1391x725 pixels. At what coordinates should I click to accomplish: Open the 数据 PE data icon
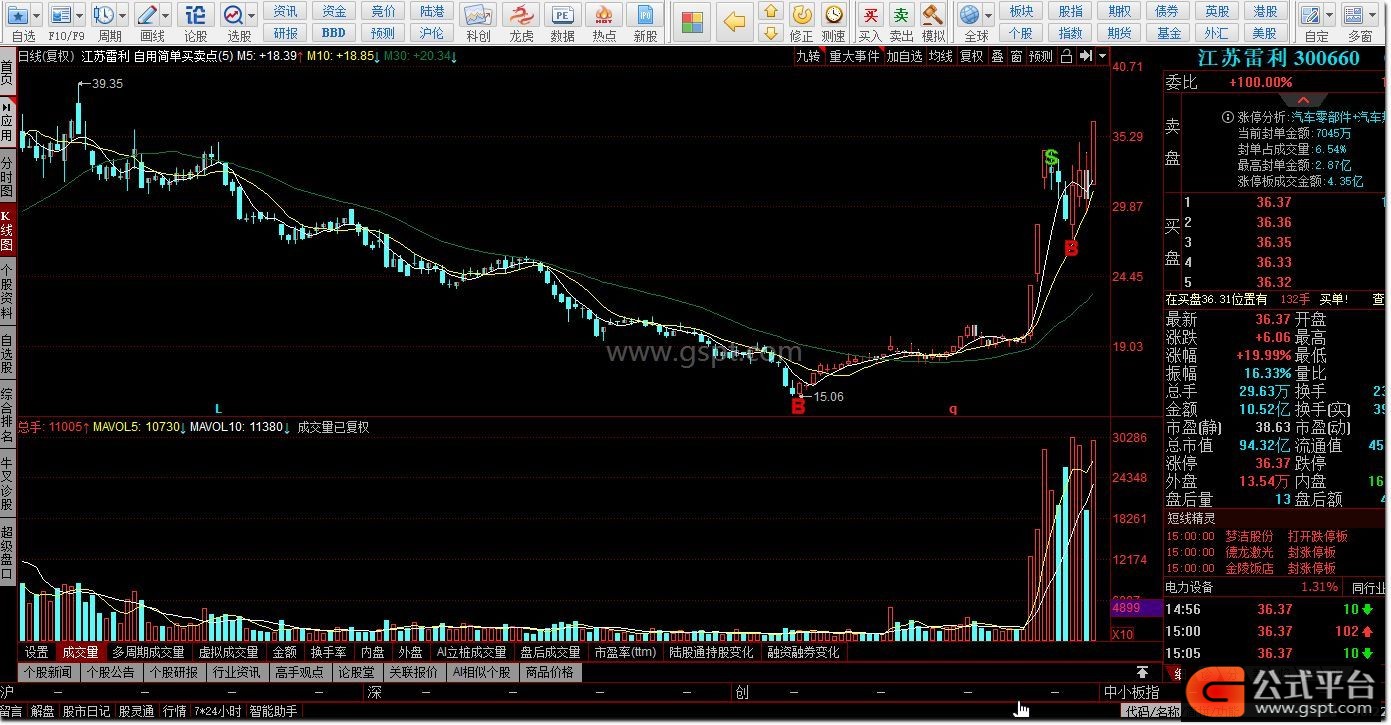[x=563, y=16]
